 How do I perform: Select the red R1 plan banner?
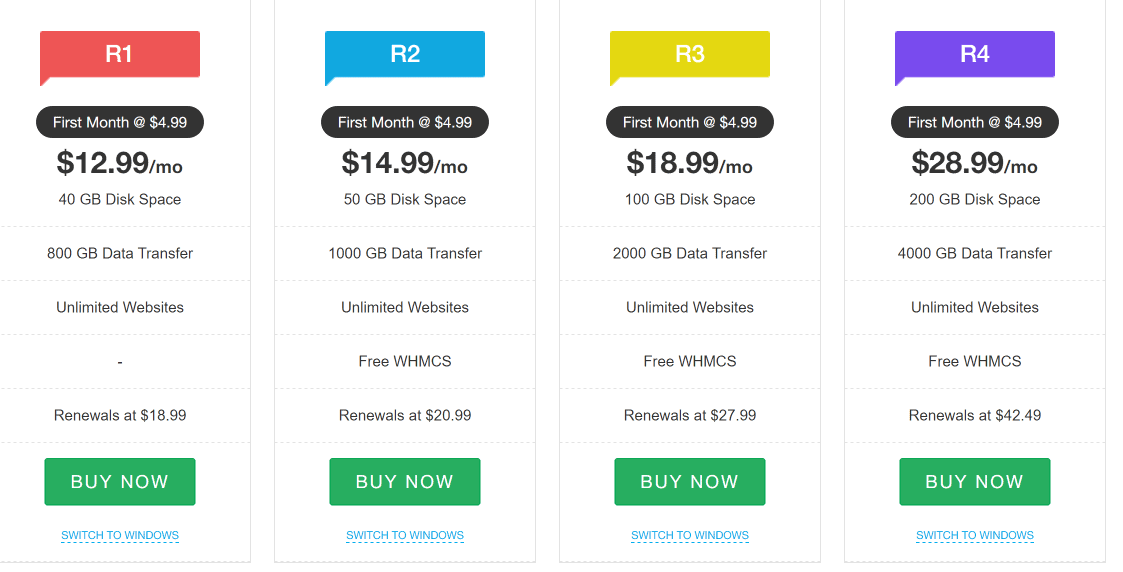(x=120, y=54)
